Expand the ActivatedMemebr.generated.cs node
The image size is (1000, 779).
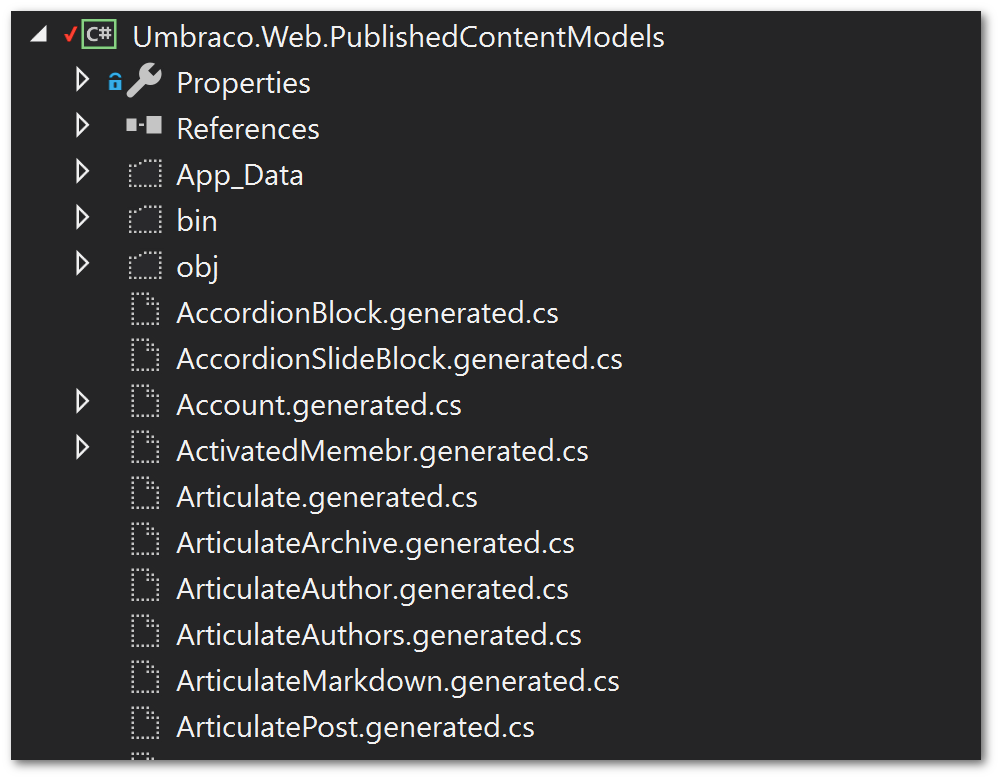coord(82,449)
